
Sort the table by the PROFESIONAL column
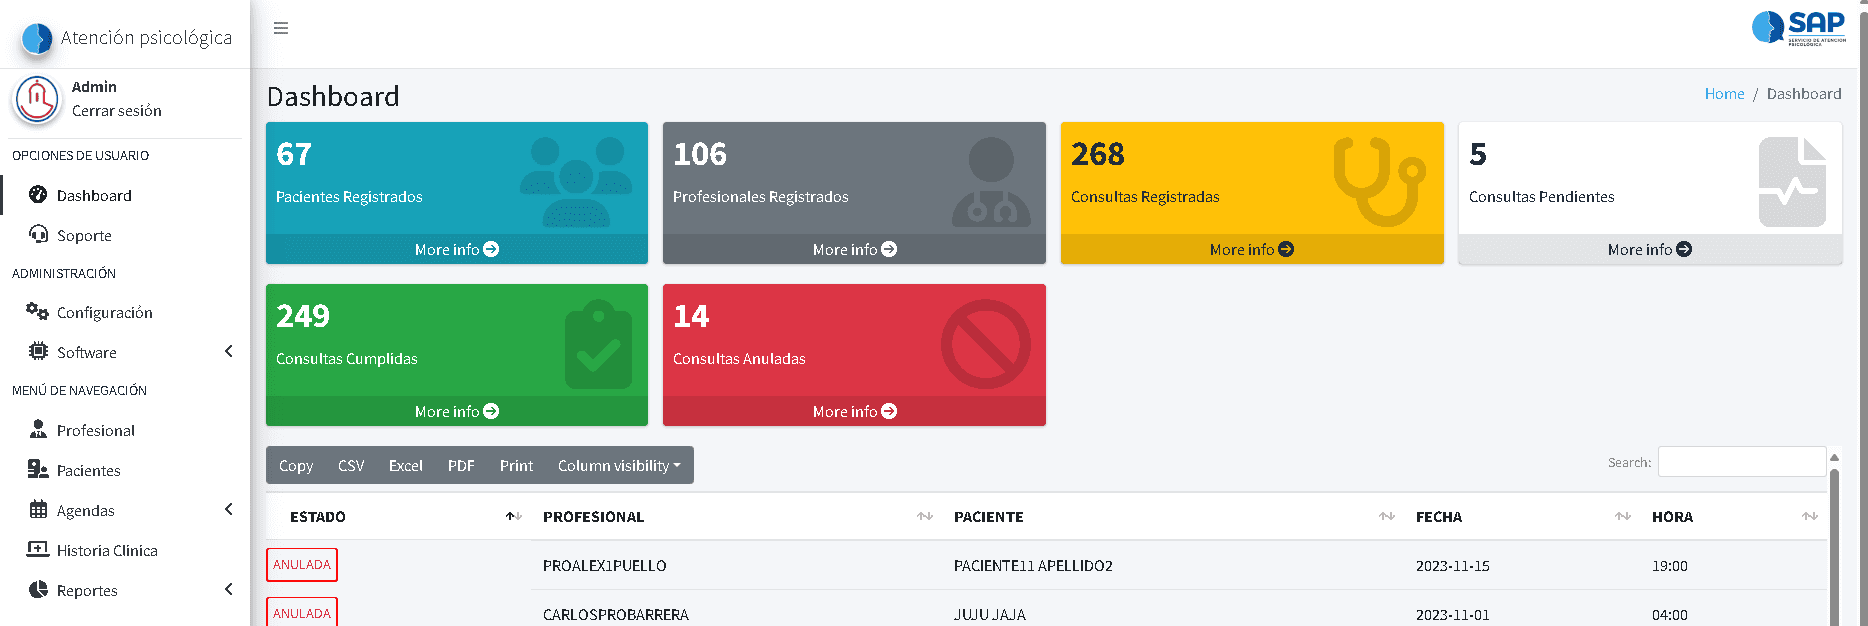tap(736, 517)
